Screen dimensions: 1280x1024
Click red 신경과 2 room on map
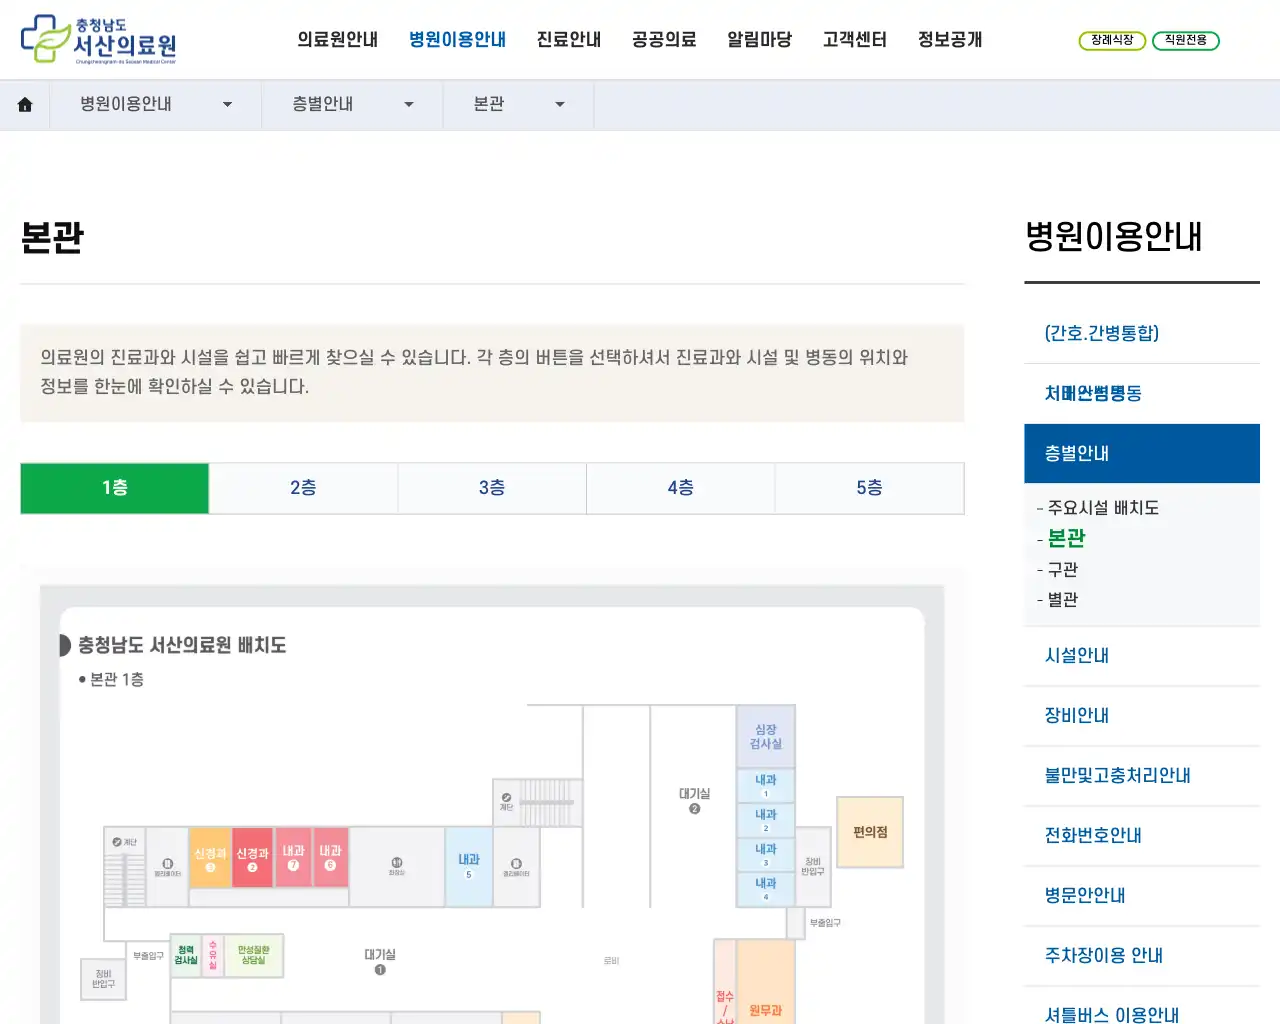click(x=252, y=858)
